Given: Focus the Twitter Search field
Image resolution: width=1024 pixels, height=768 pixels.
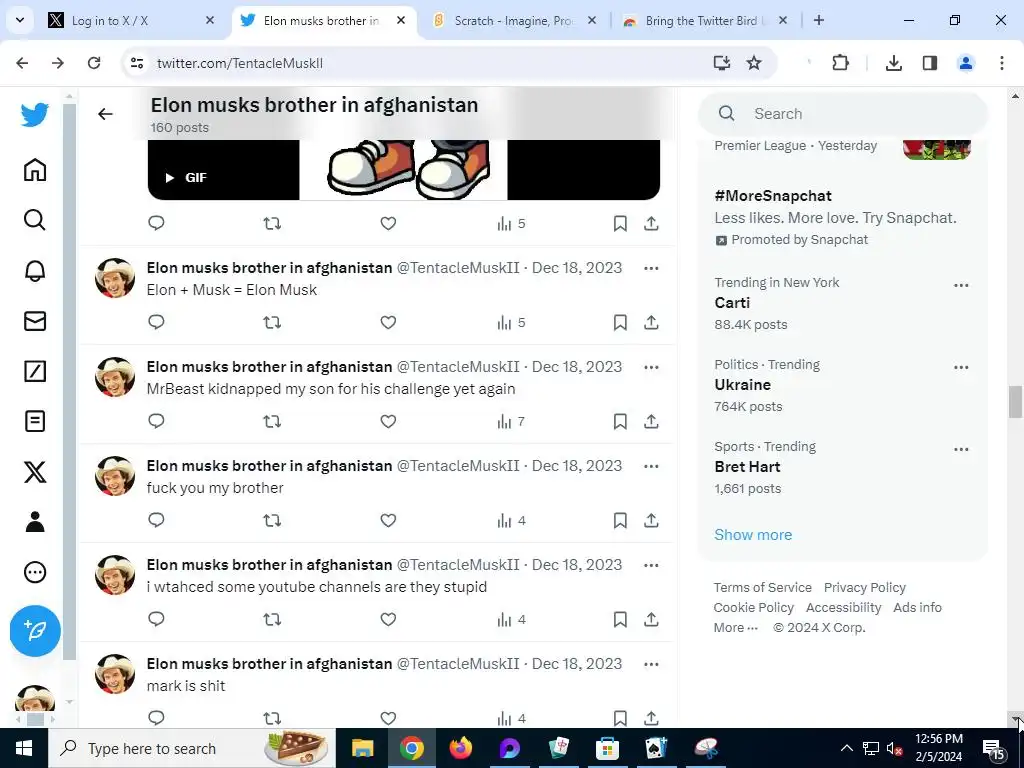Looking at the screenshot, I should click(842, 114).
